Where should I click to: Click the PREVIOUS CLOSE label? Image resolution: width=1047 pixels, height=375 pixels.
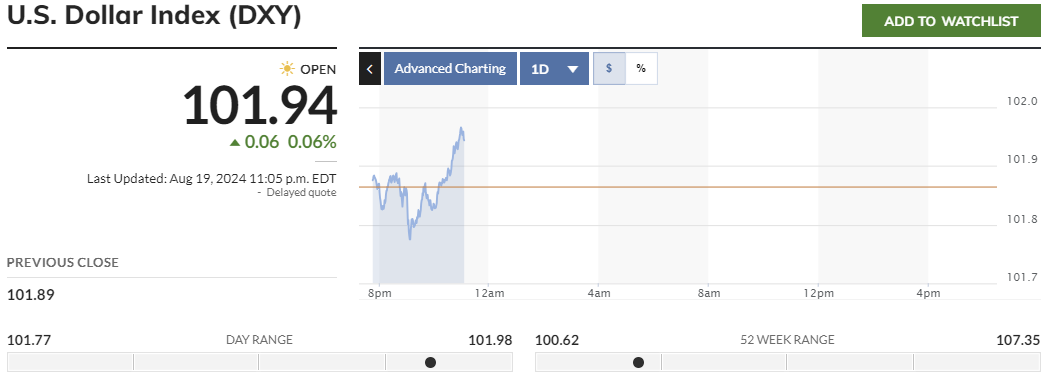[63, 263]
